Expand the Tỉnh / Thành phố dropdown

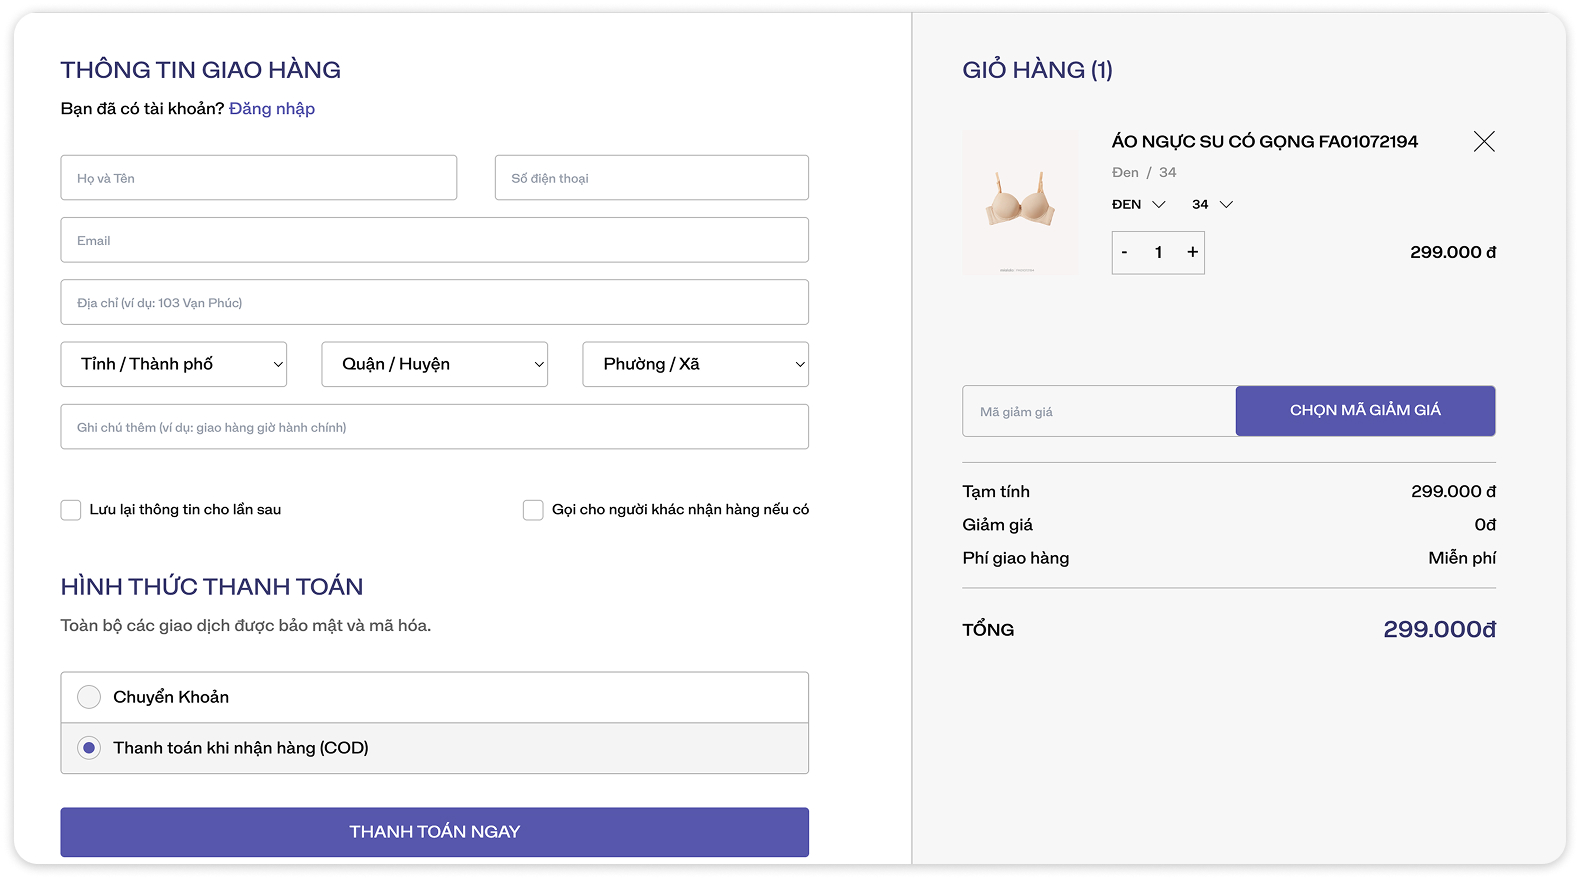pyautogui.click(x=173, y=365)
